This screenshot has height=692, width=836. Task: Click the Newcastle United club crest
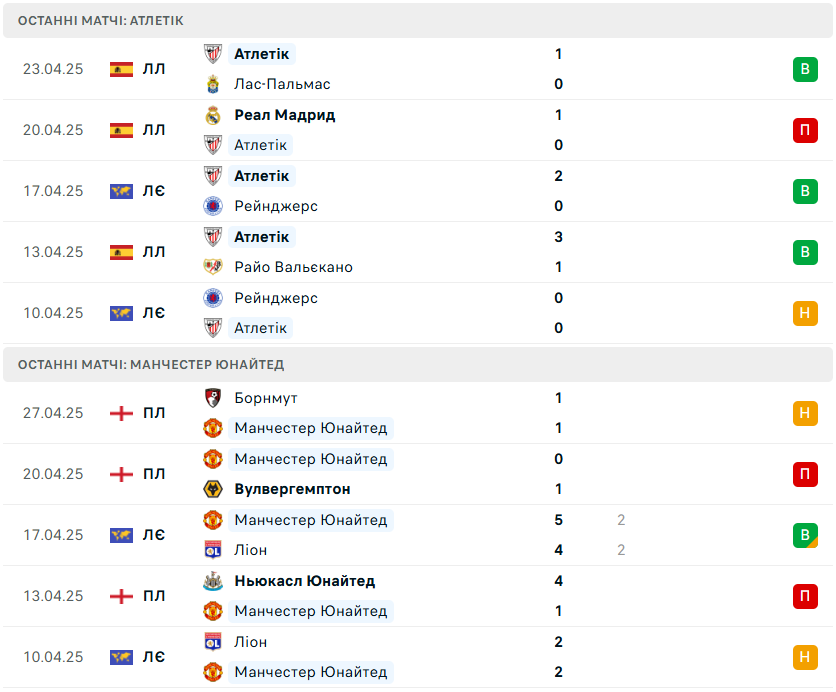pos(213,581)
